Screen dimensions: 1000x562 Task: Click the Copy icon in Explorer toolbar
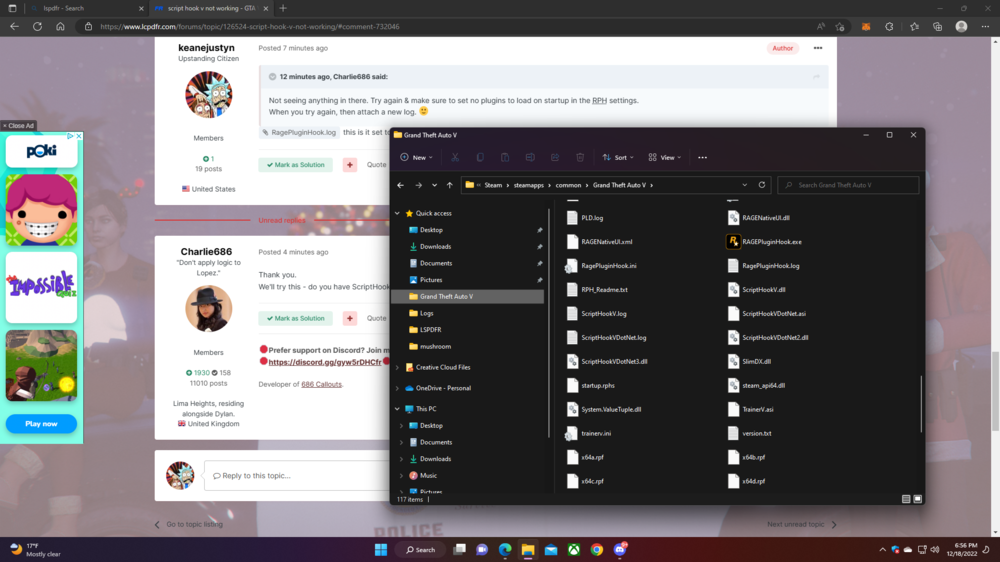[480, 158]
